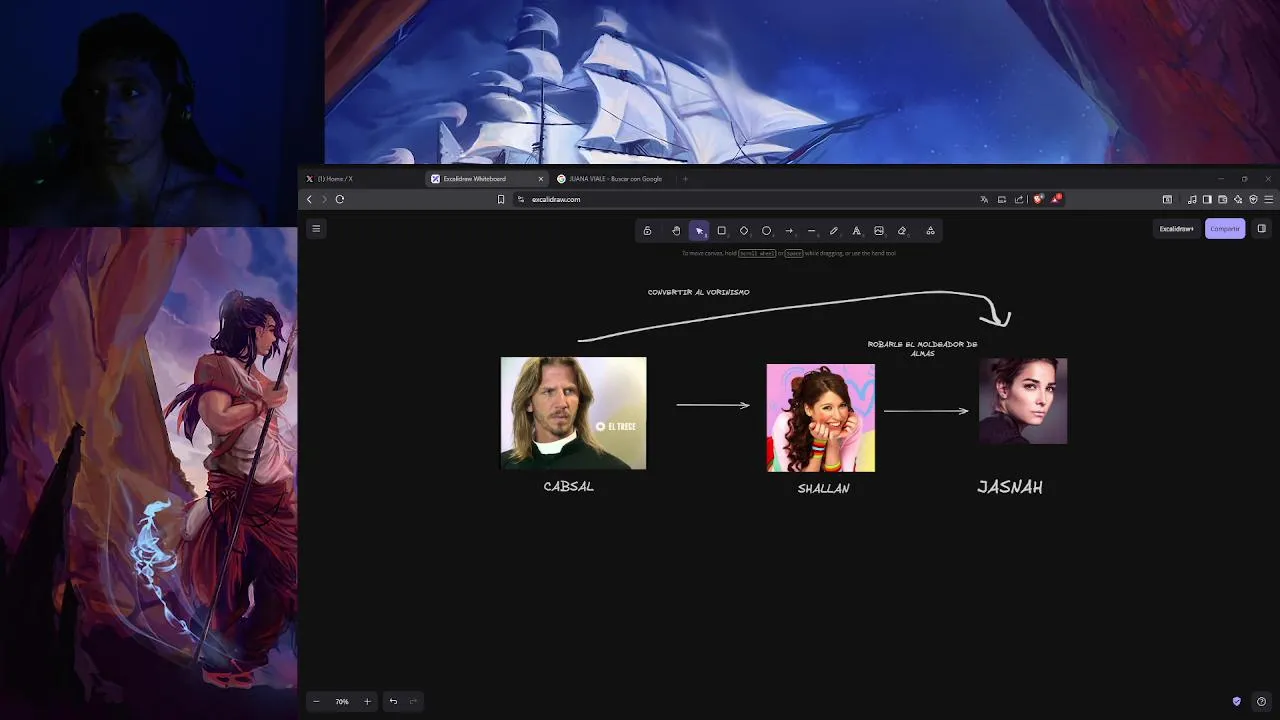Viewport: 1280px width, 720px height.
Task: Toggle the lock tool active padlock
Action: [x=647, y=231]
